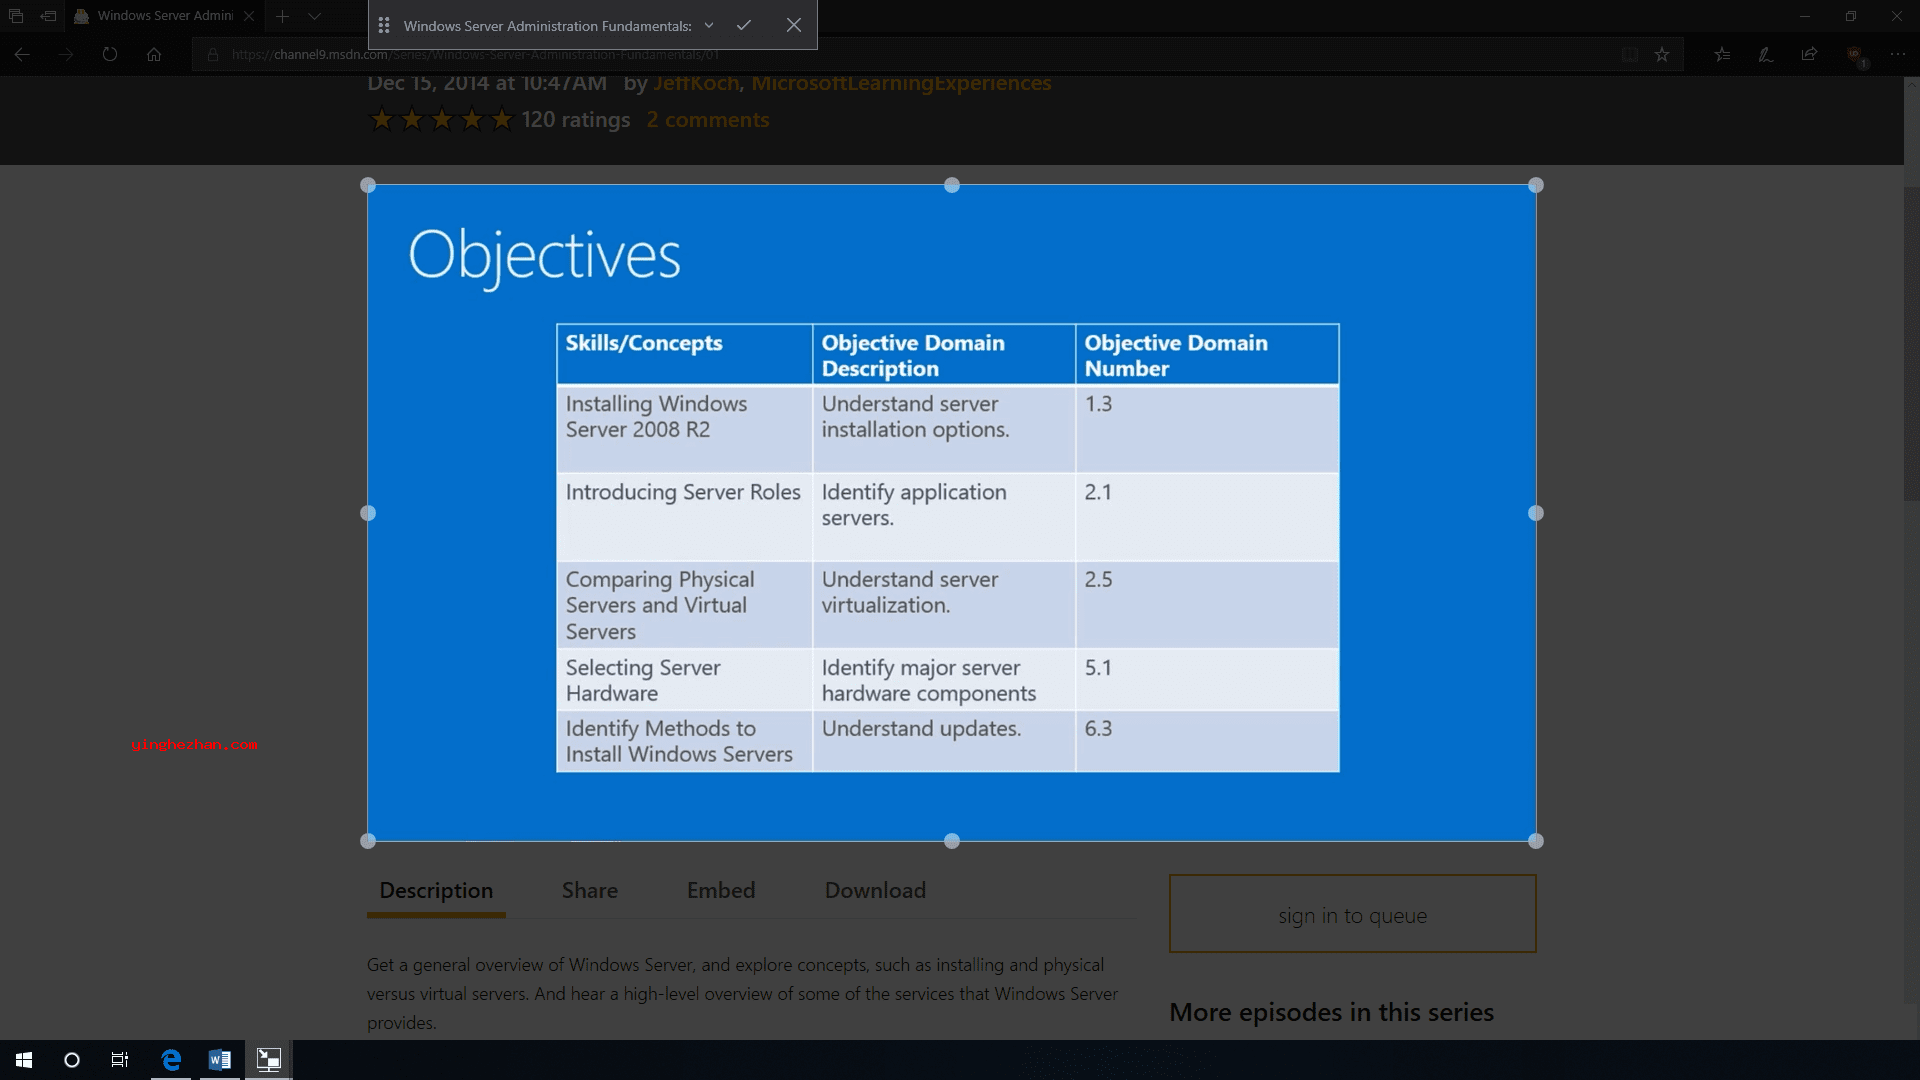Open the Windows Start menu

(24, 1060)
